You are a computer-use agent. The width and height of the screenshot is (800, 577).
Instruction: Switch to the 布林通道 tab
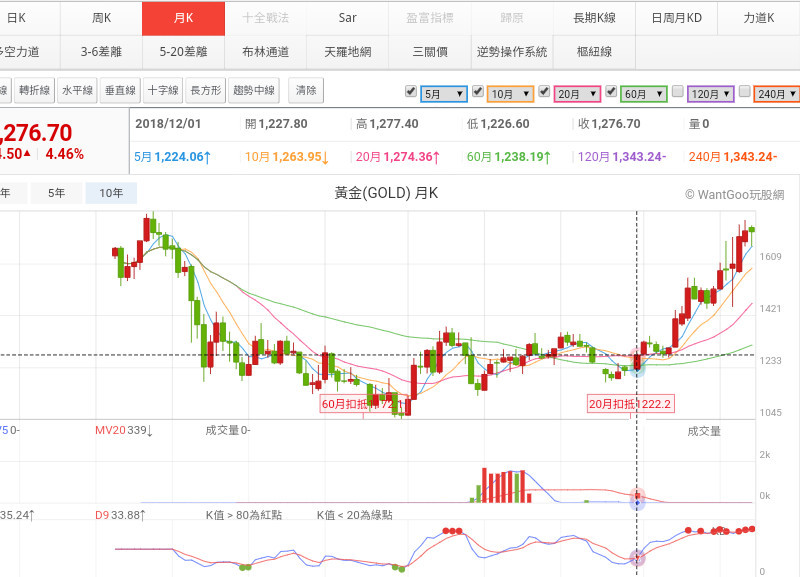(265, 52)
